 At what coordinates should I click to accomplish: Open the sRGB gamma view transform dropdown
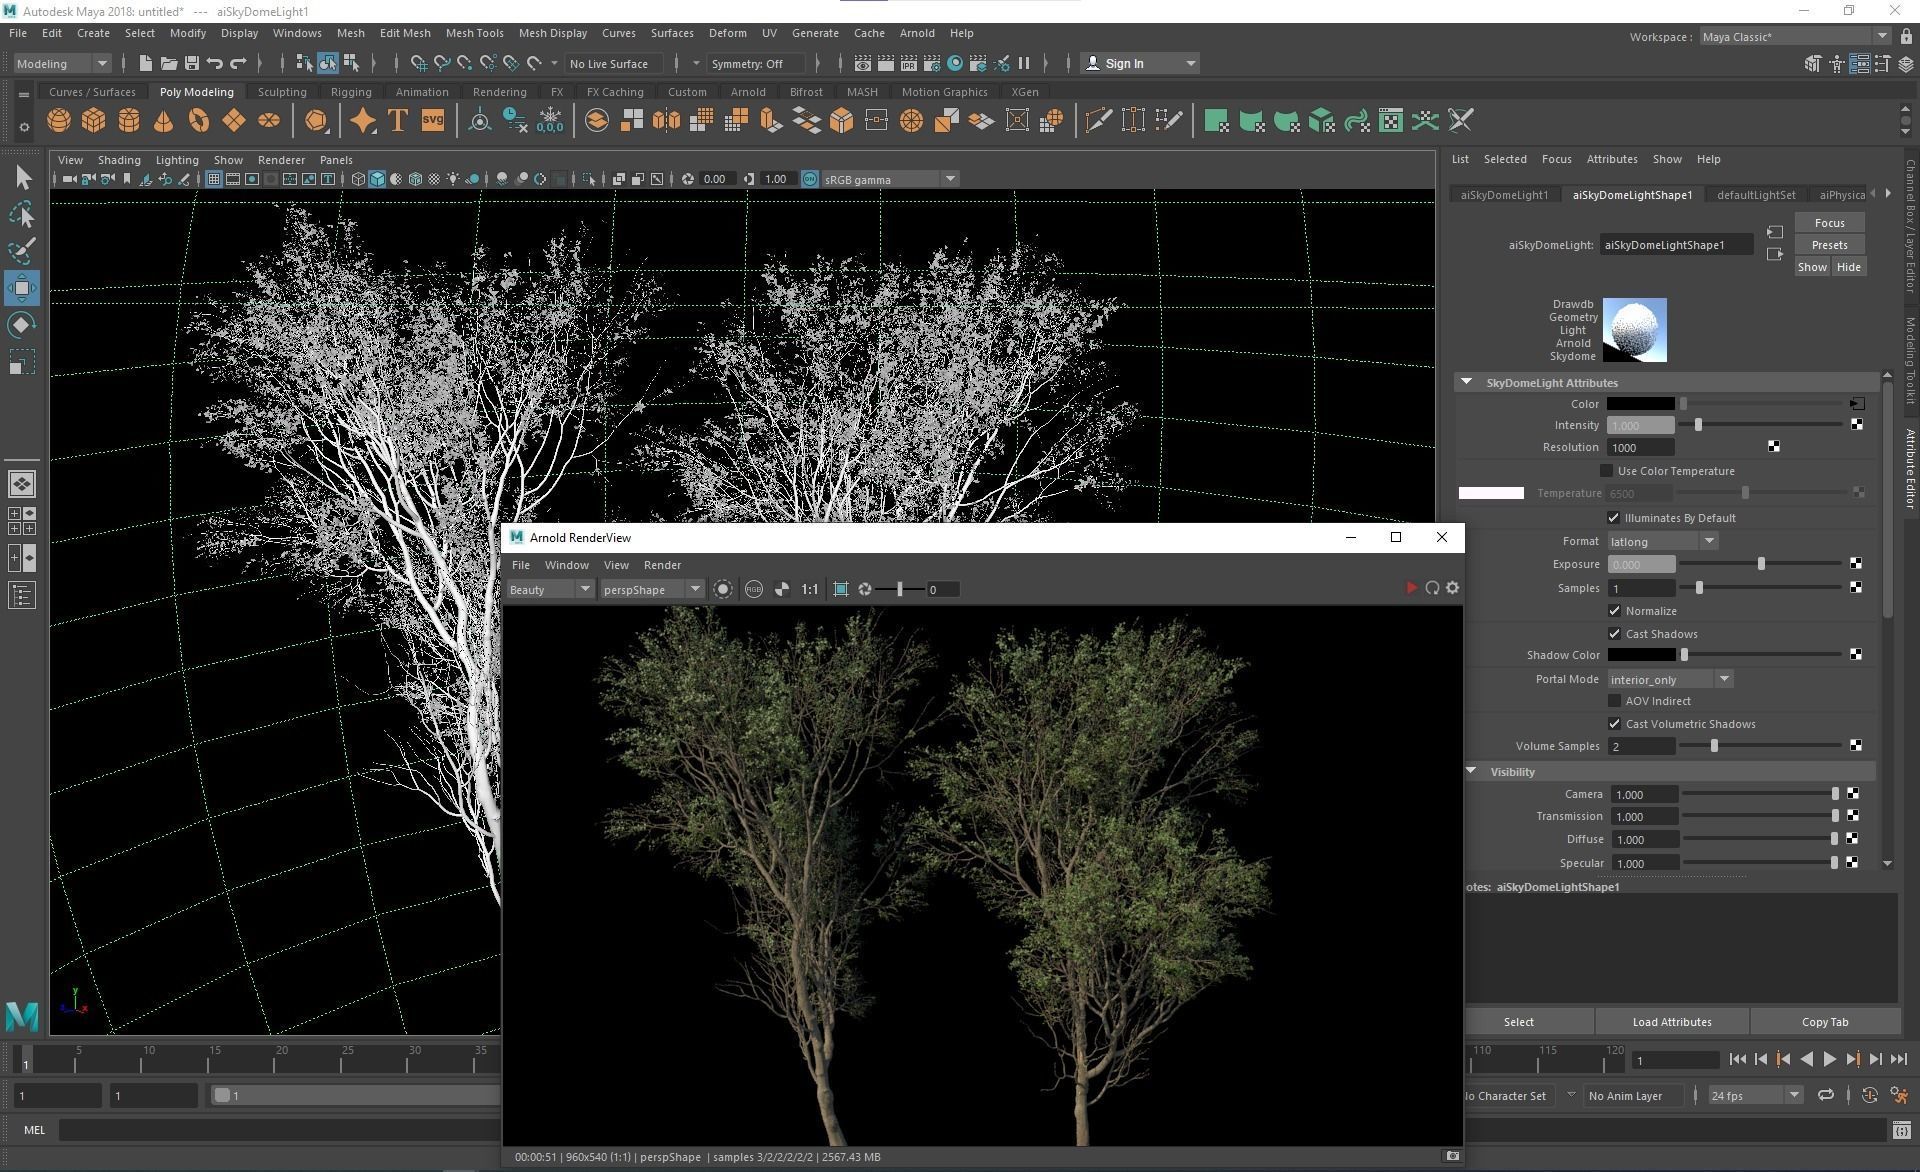click(x=889, y=179)
